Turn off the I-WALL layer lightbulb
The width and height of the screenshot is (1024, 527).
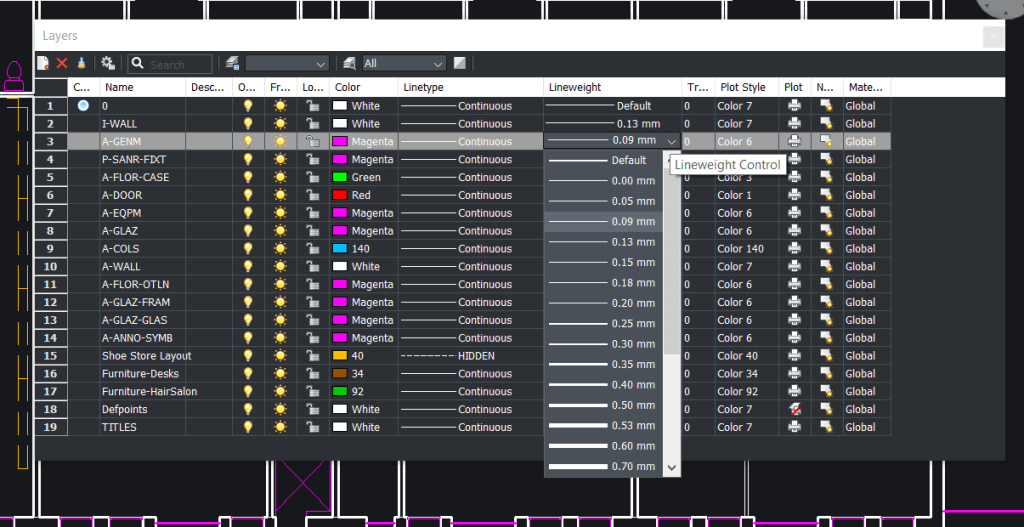point(248,123)
